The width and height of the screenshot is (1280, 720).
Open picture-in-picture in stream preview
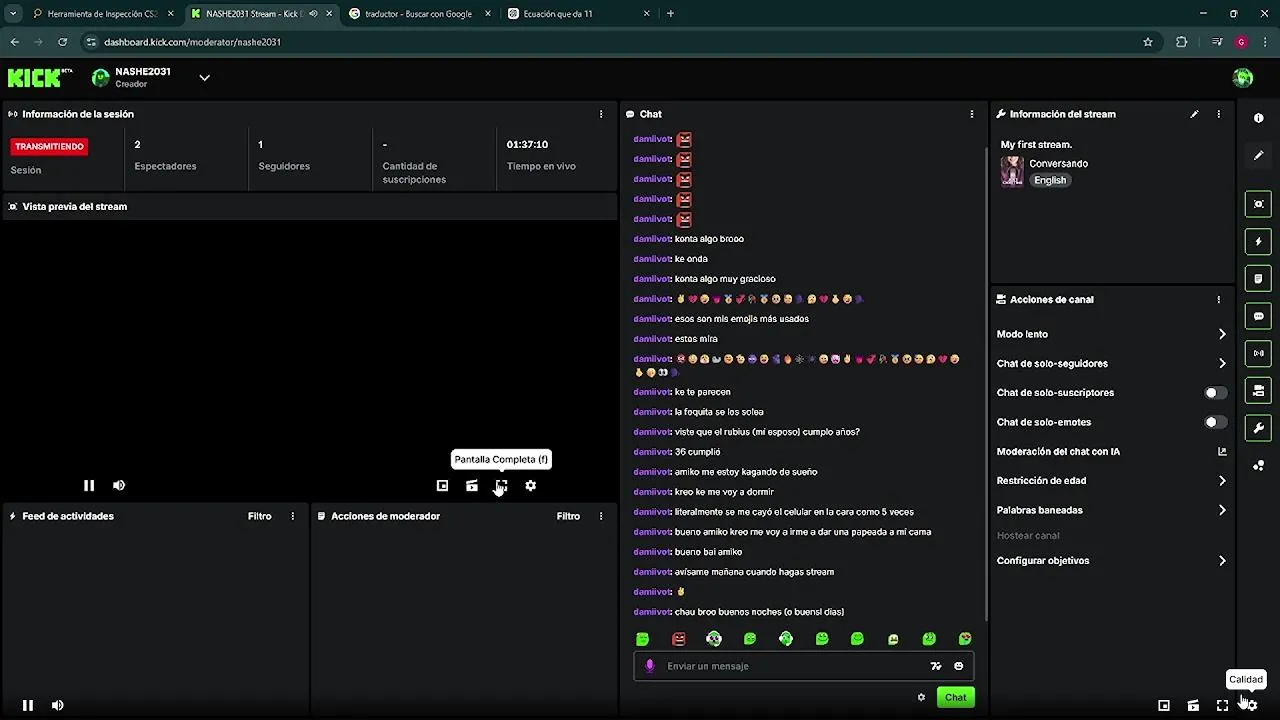tap(442, 485)
